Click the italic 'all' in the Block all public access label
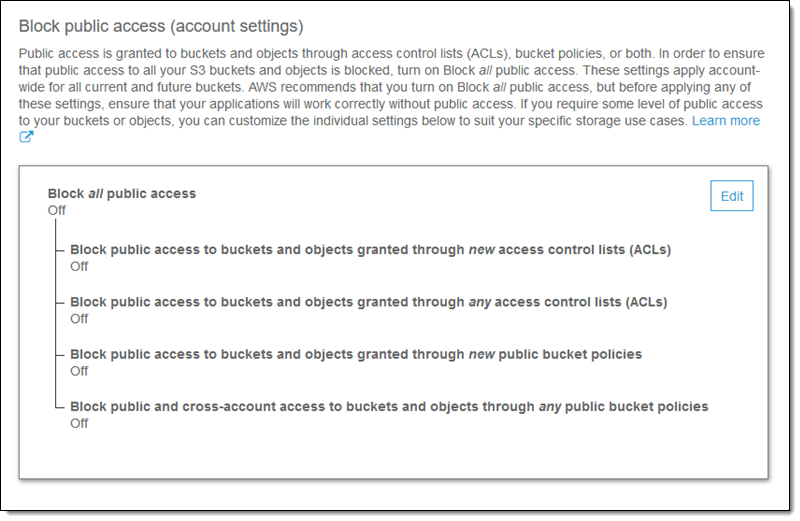This screenshot has width=800, height=521. [97, 194]
